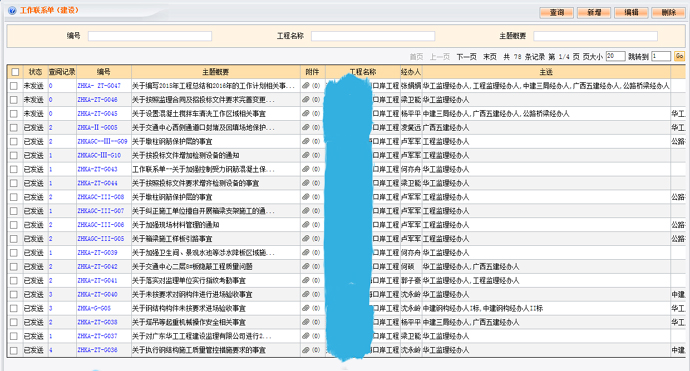Select checkbox for row ZHKA-ZT-G038
The height and width of the screenshot is (371, 690).
tap(14, 322)
